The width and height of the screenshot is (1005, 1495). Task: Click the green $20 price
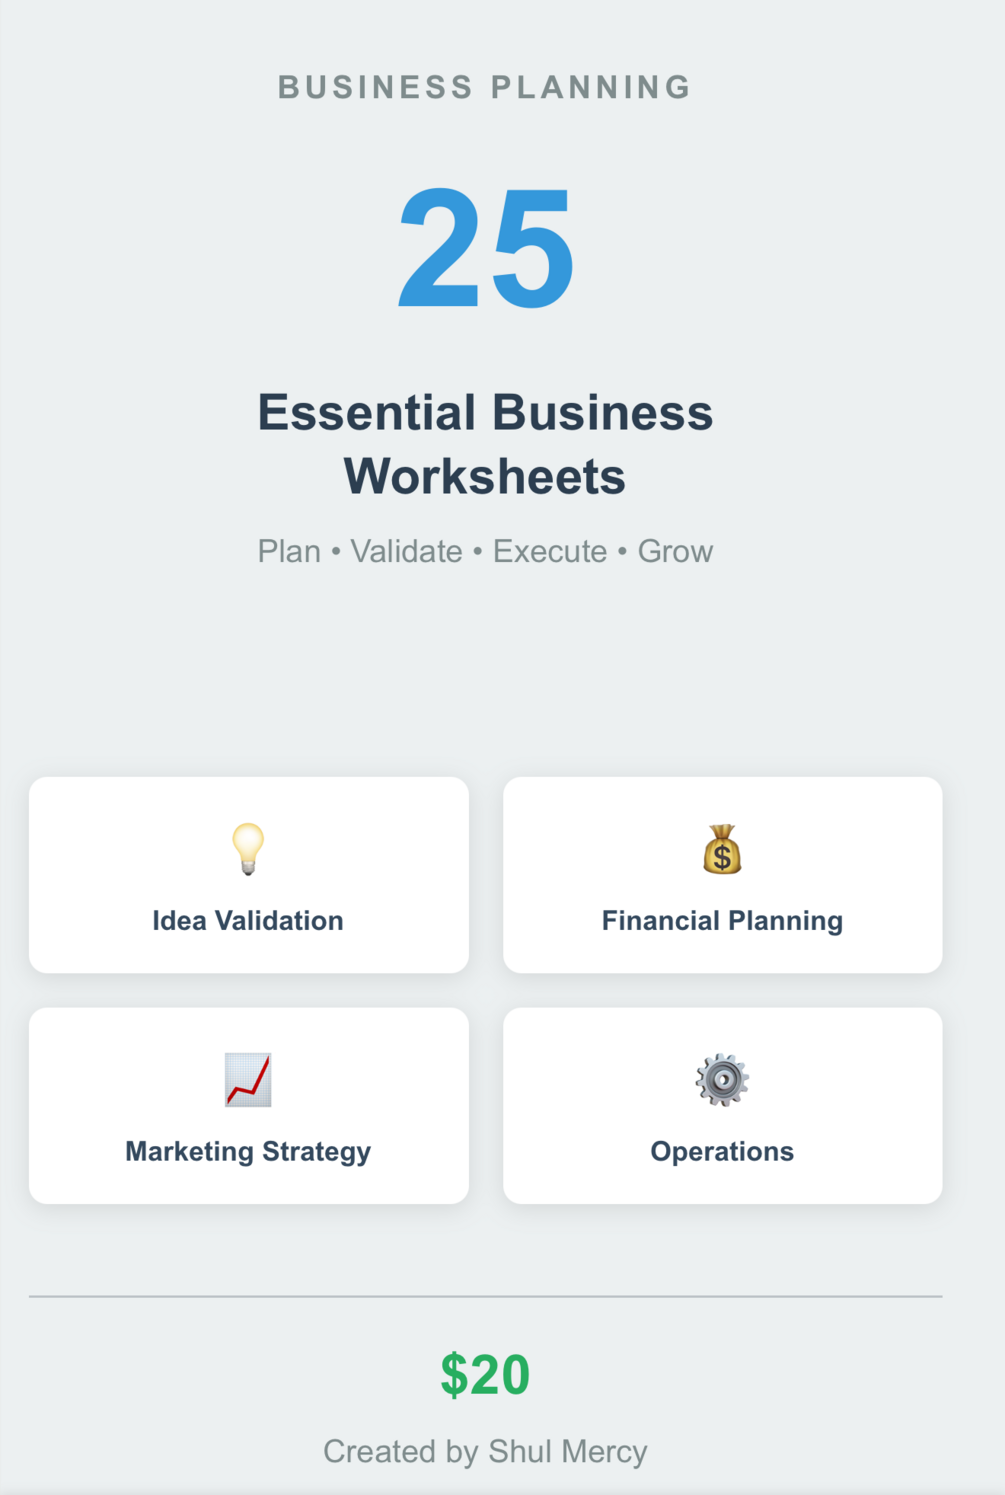pos(485,1375)
